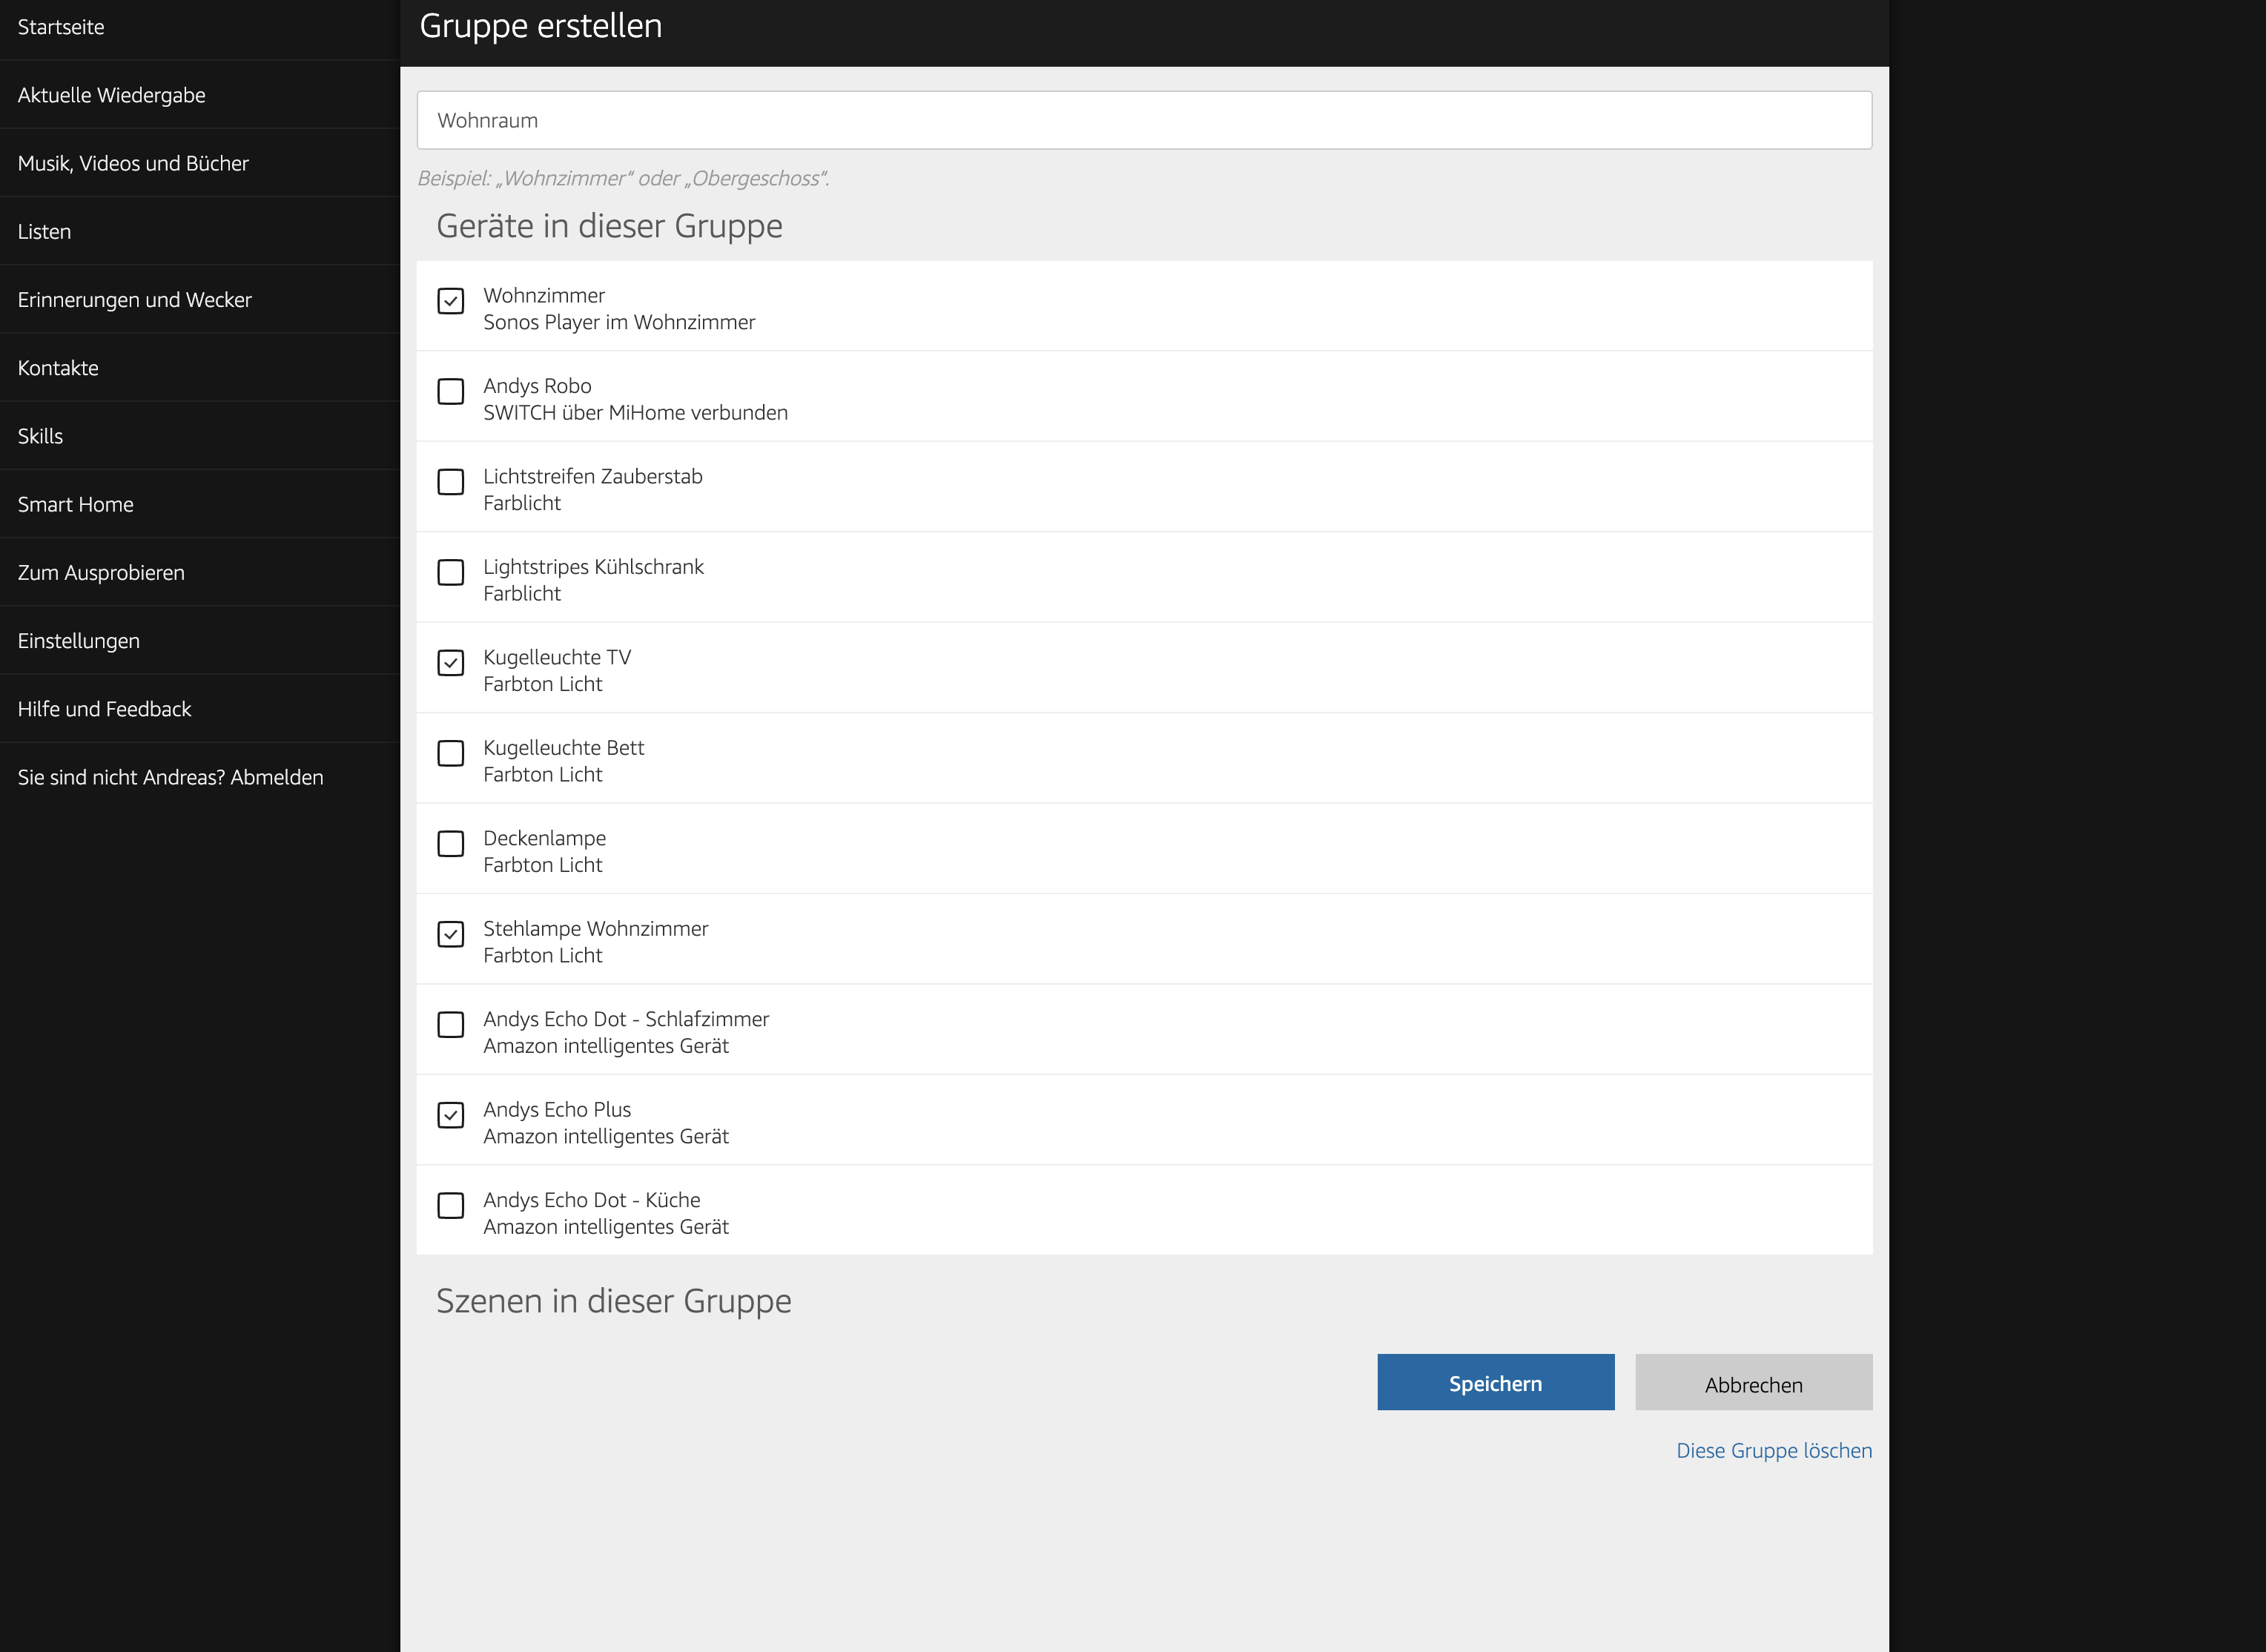
Task: Navigate to Musik, Videos und Bücher
Action: click(133, 163)
